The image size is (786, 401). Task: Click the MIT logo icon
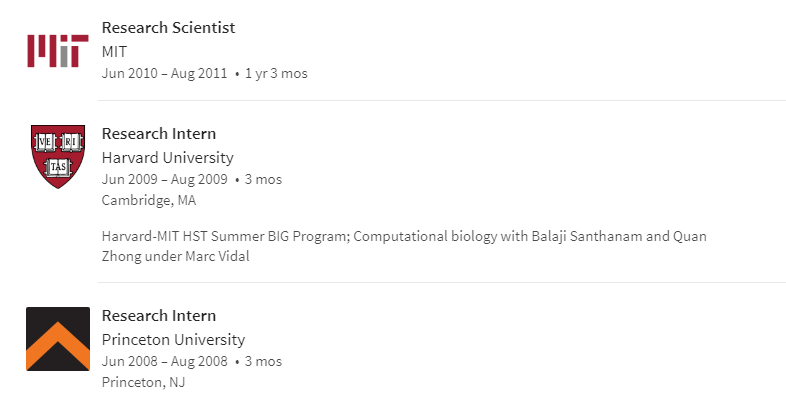coord(58,51)
